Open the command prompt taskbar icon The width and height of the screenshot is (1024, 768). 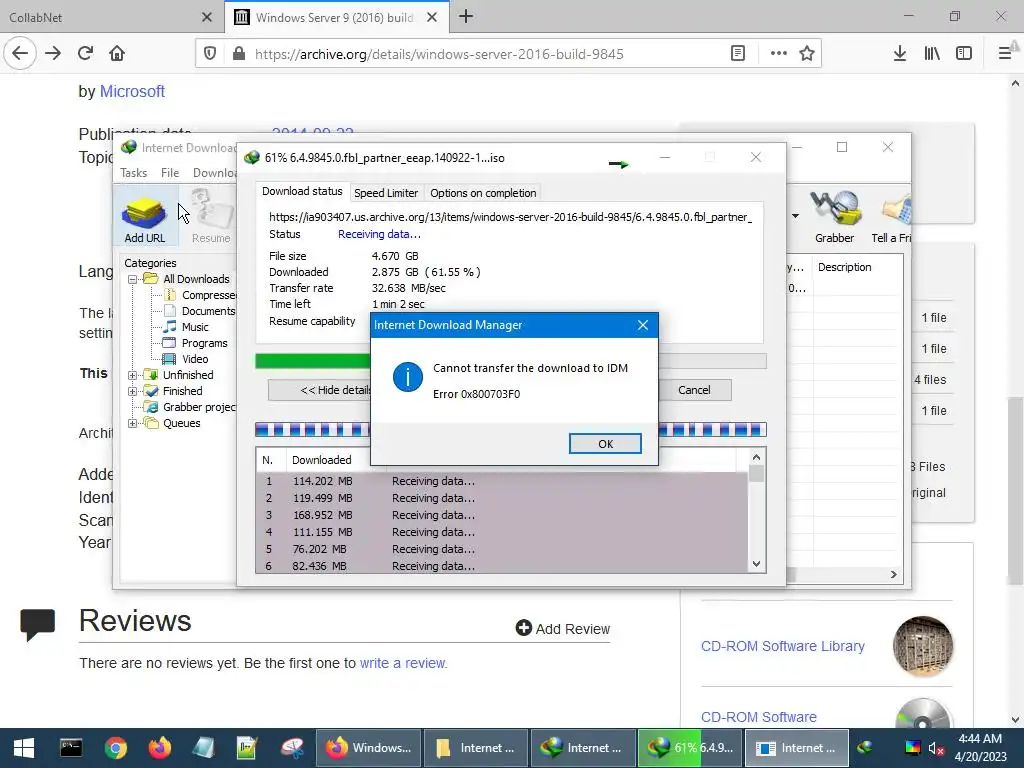click(71, 748)
